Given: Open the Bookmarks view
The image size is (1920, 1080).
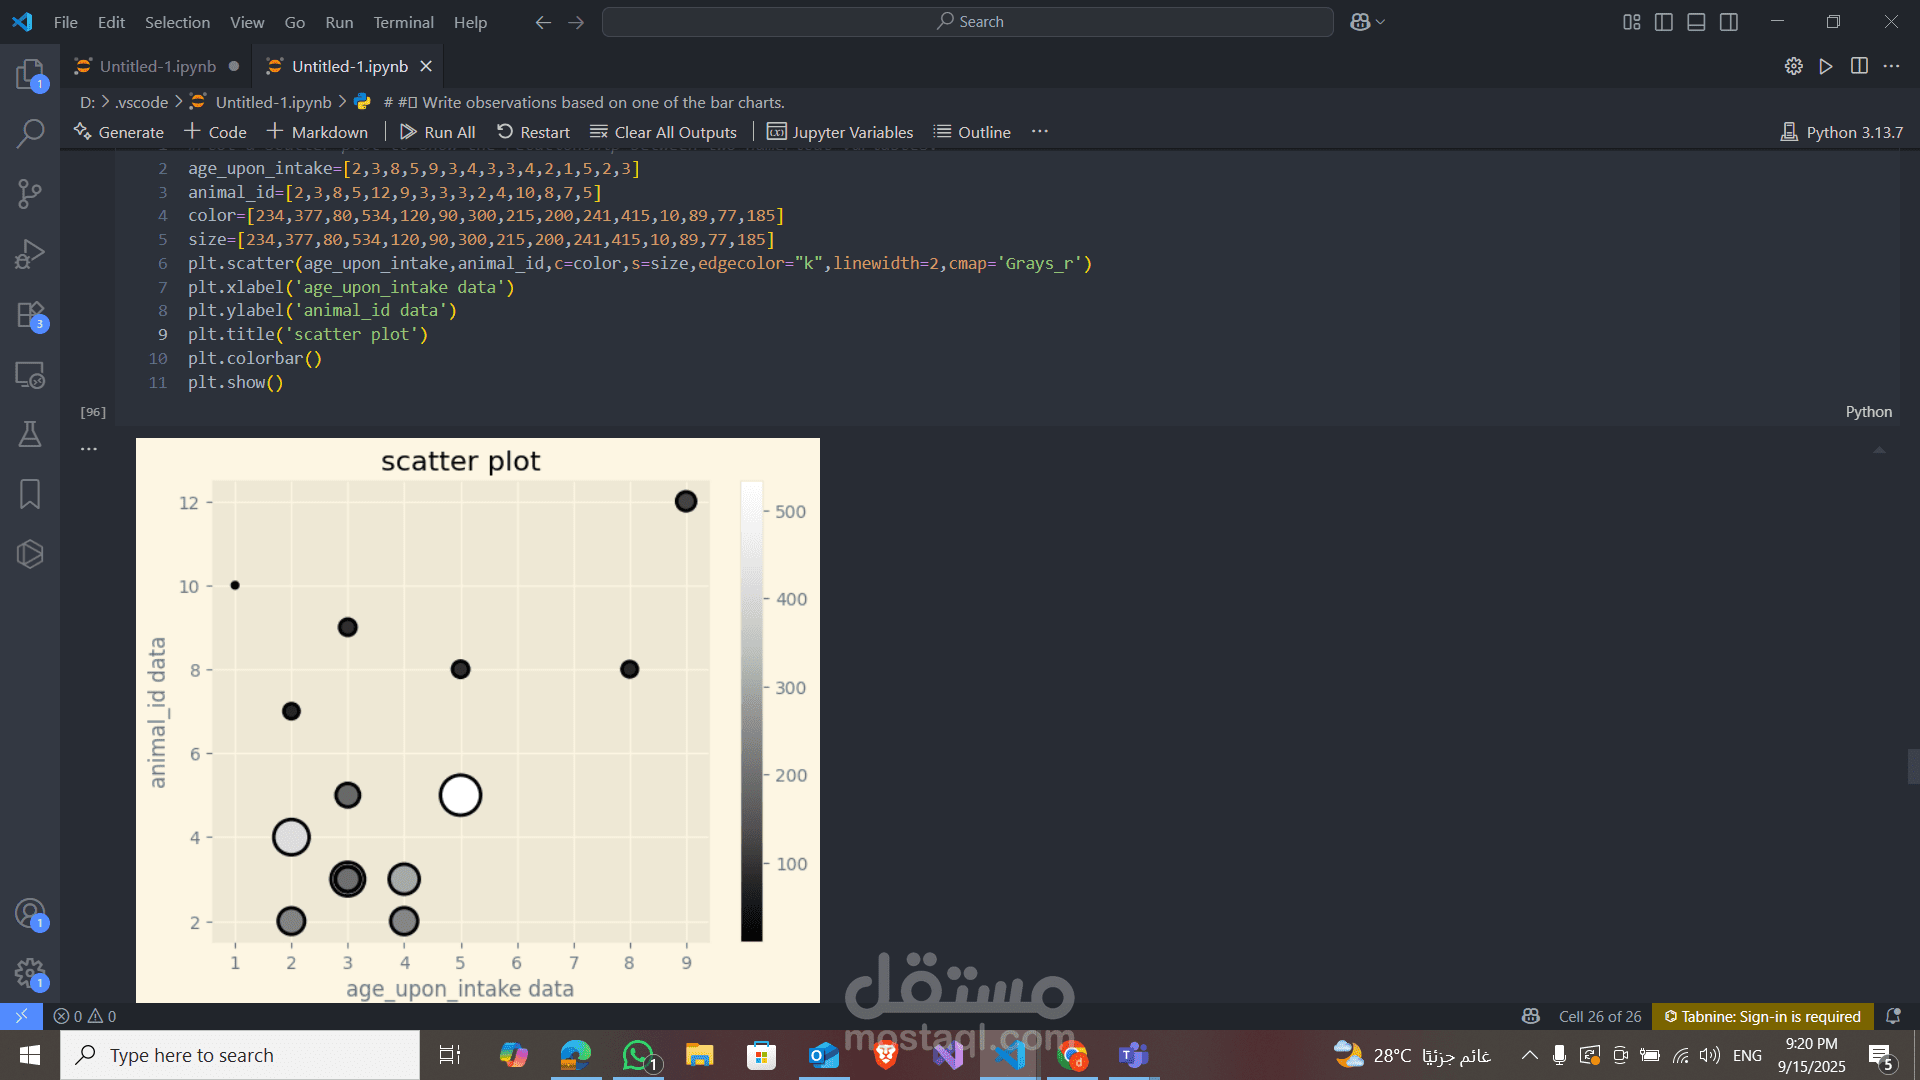Looking at the screenshot, I should tap(30, 494).
